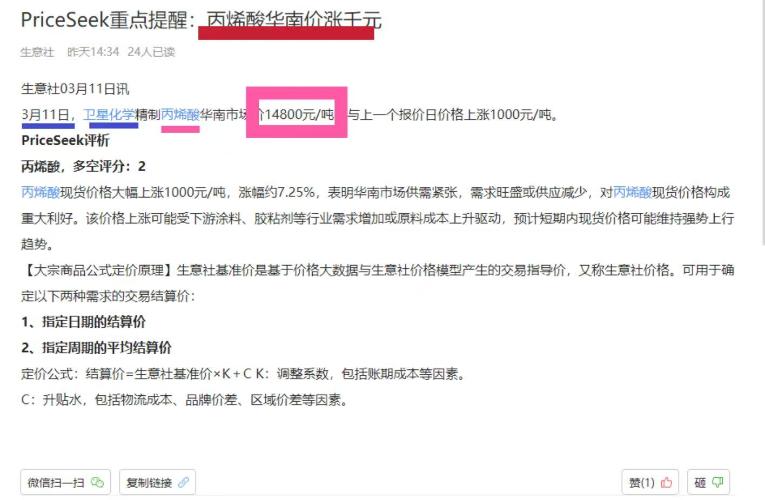Image resolution: width=765 pixels, height=500 pixels.
Task: View the 24人已读 reader count
Action: point(151,52)
